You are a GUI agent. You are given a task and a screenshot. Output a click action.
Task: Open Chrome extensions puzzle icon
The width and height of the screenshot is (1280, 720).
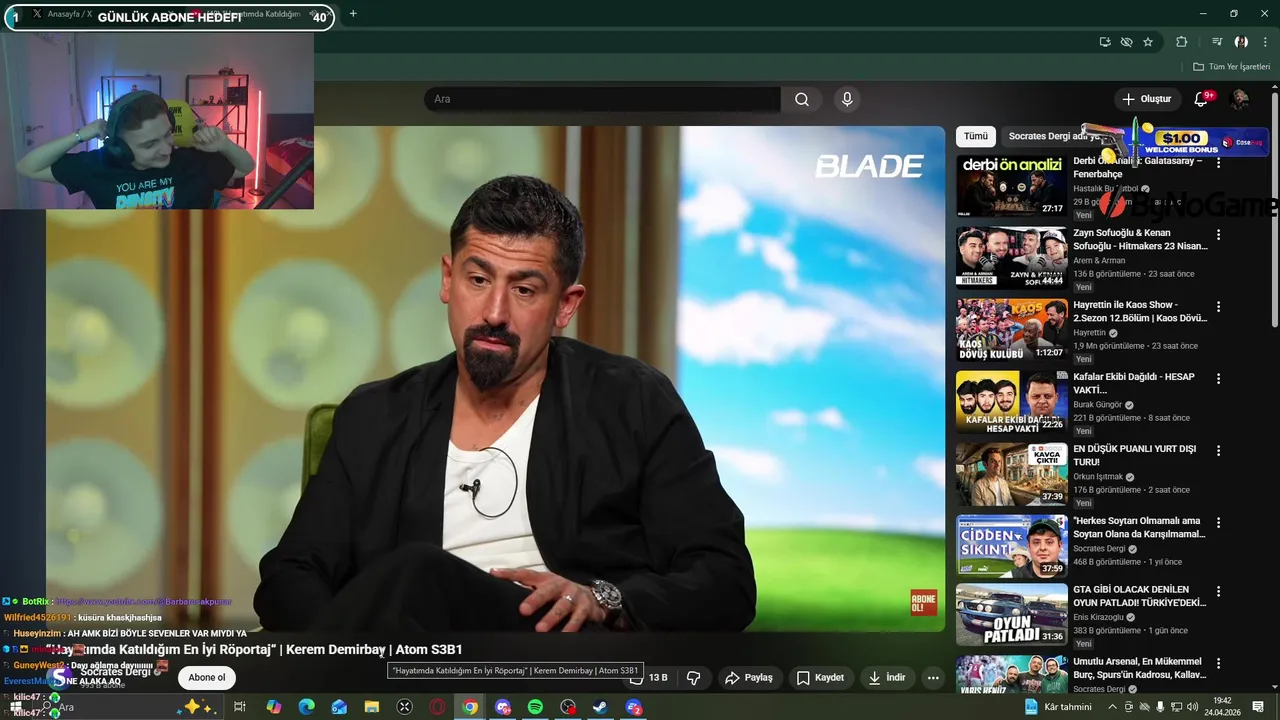[1181, 42]
